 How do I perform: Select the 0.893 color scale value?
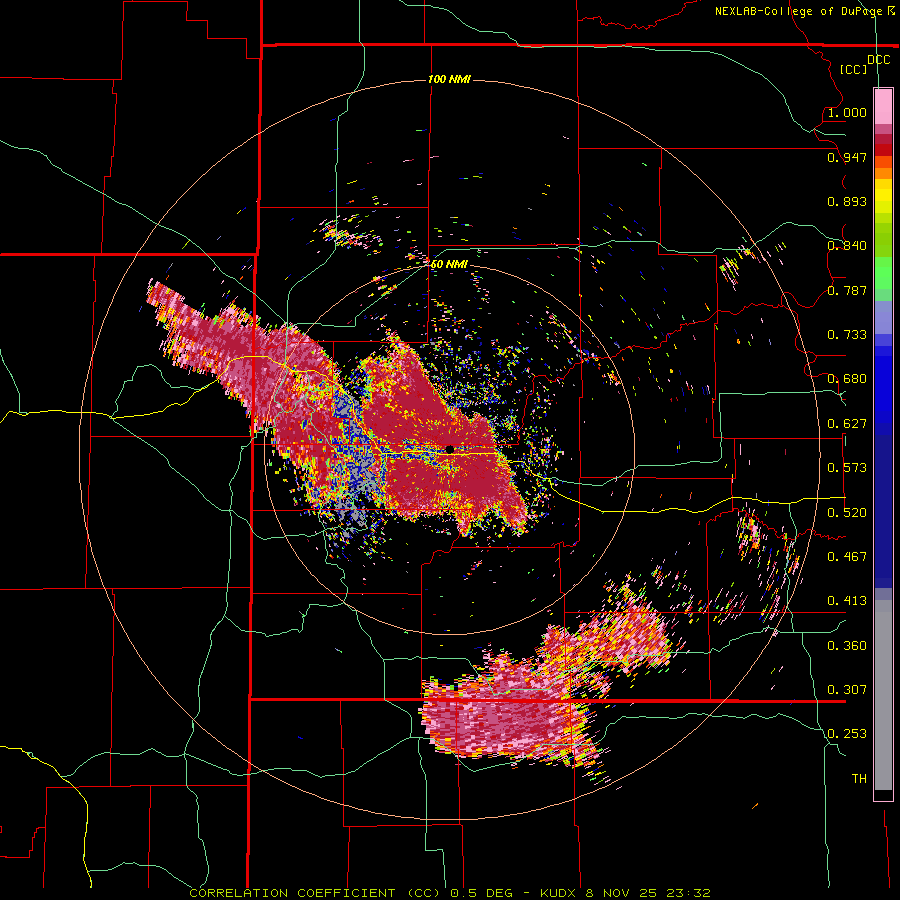tap(847, 201)
